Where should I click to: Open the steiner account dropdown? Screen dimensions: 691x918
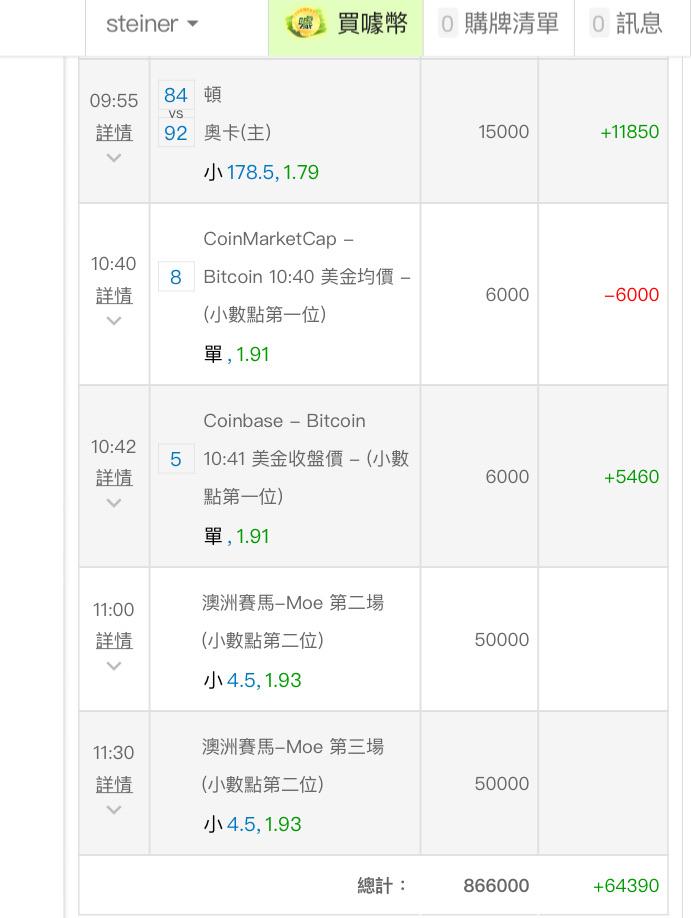(x=152, y=24)
